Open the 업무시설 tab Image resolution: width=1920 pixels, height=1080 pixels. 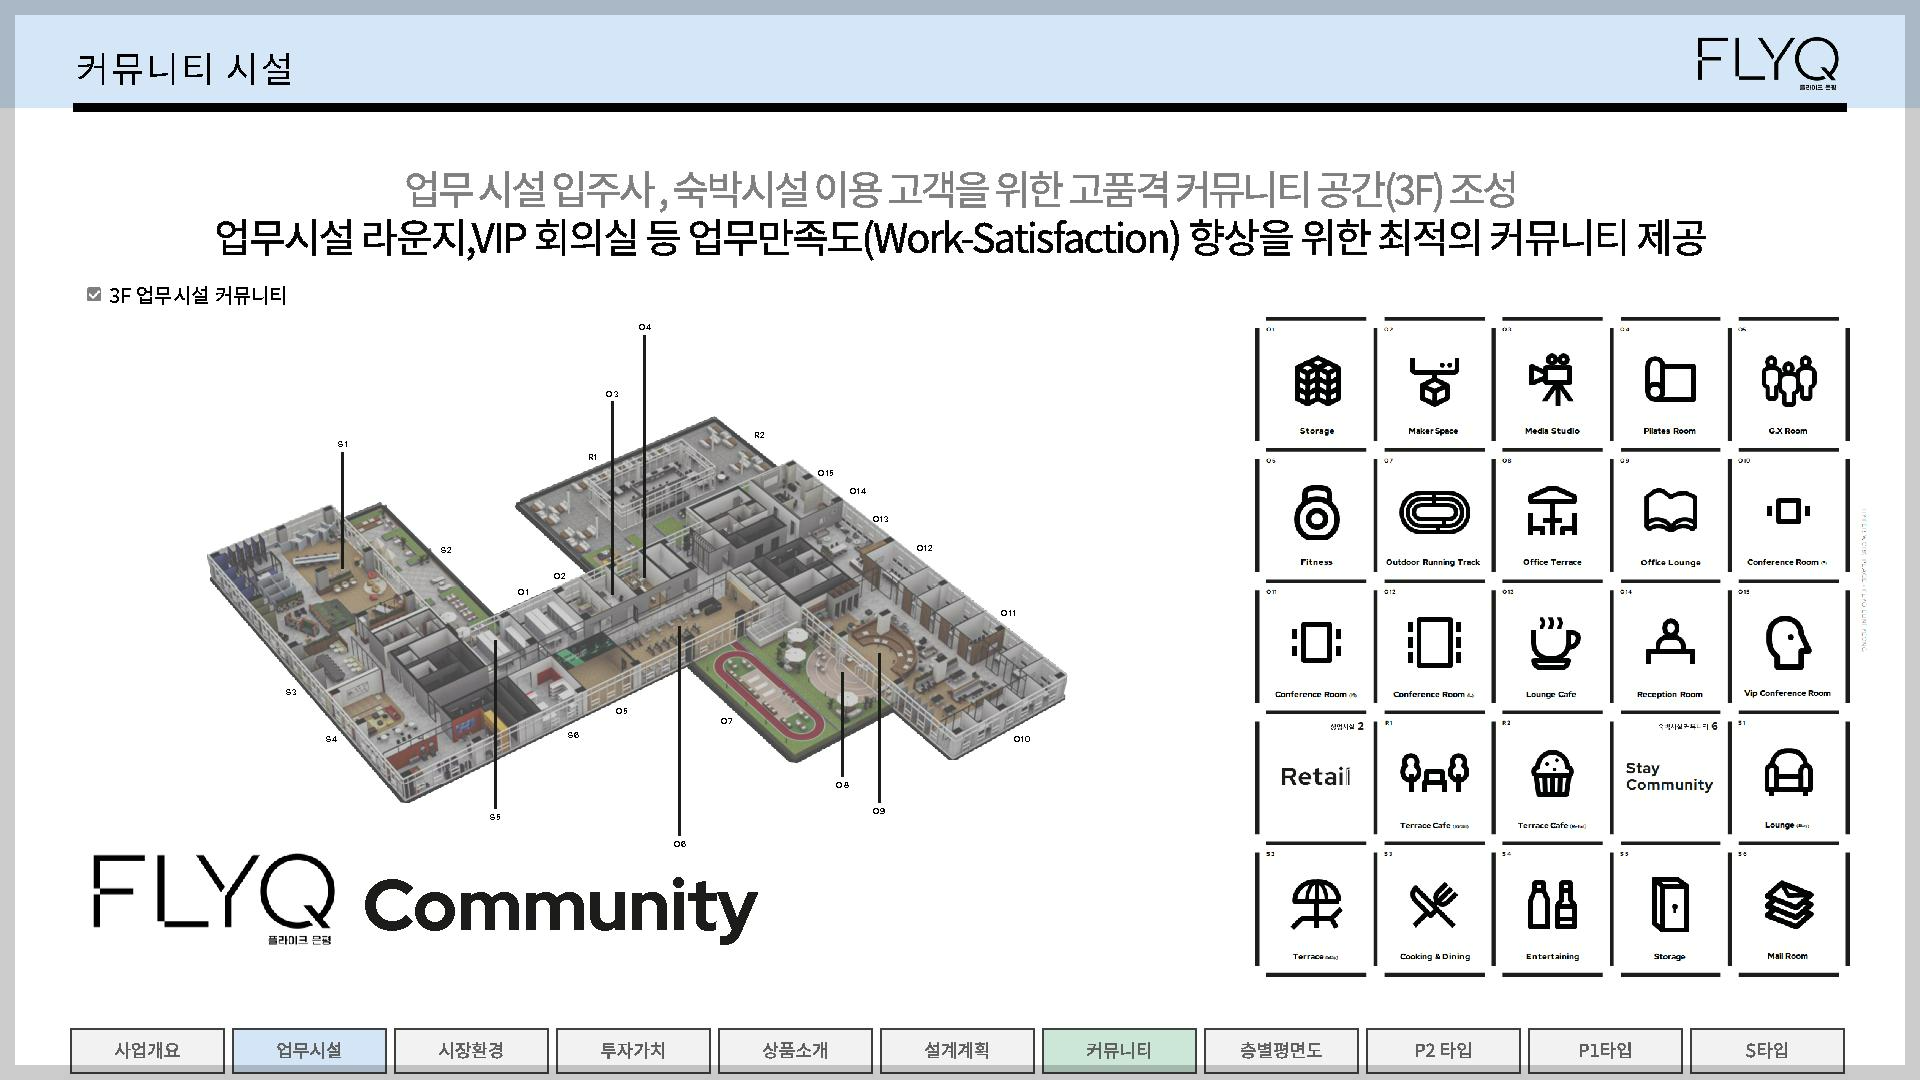(x=309, y=1050)
